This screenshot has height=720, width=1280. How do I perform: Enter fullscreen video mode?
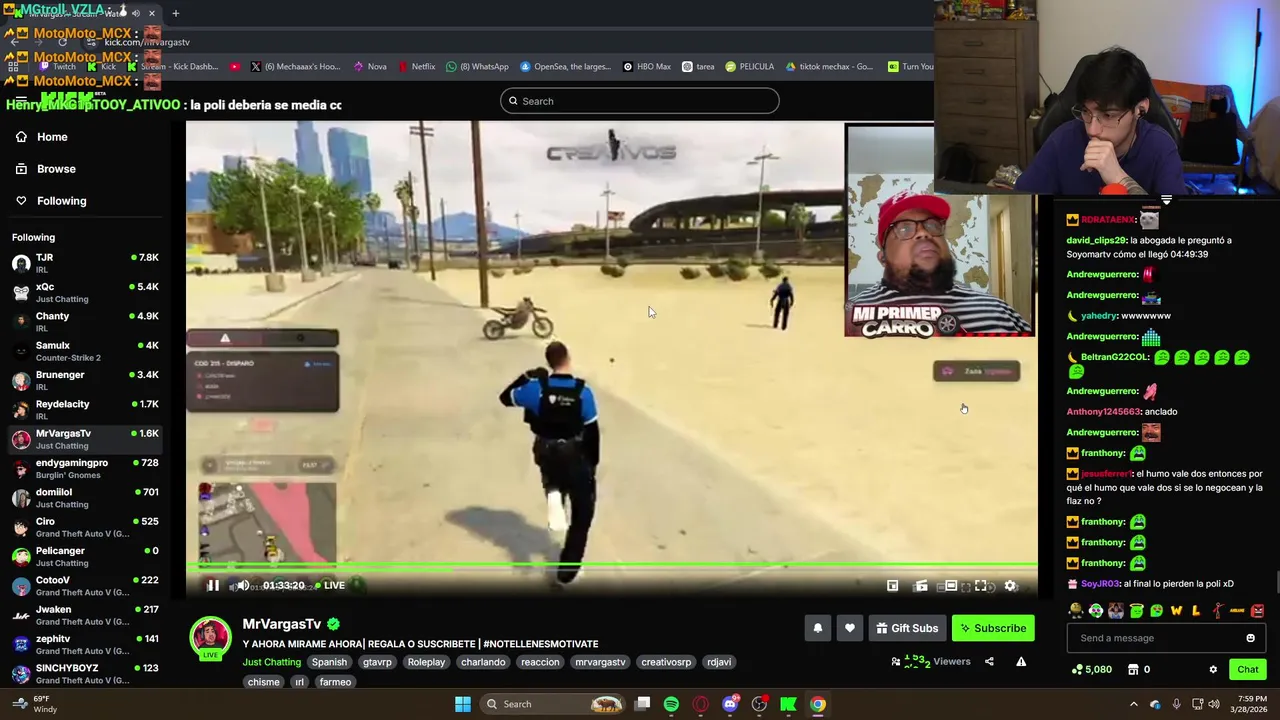pyautogui.click(x=981, y=586)
